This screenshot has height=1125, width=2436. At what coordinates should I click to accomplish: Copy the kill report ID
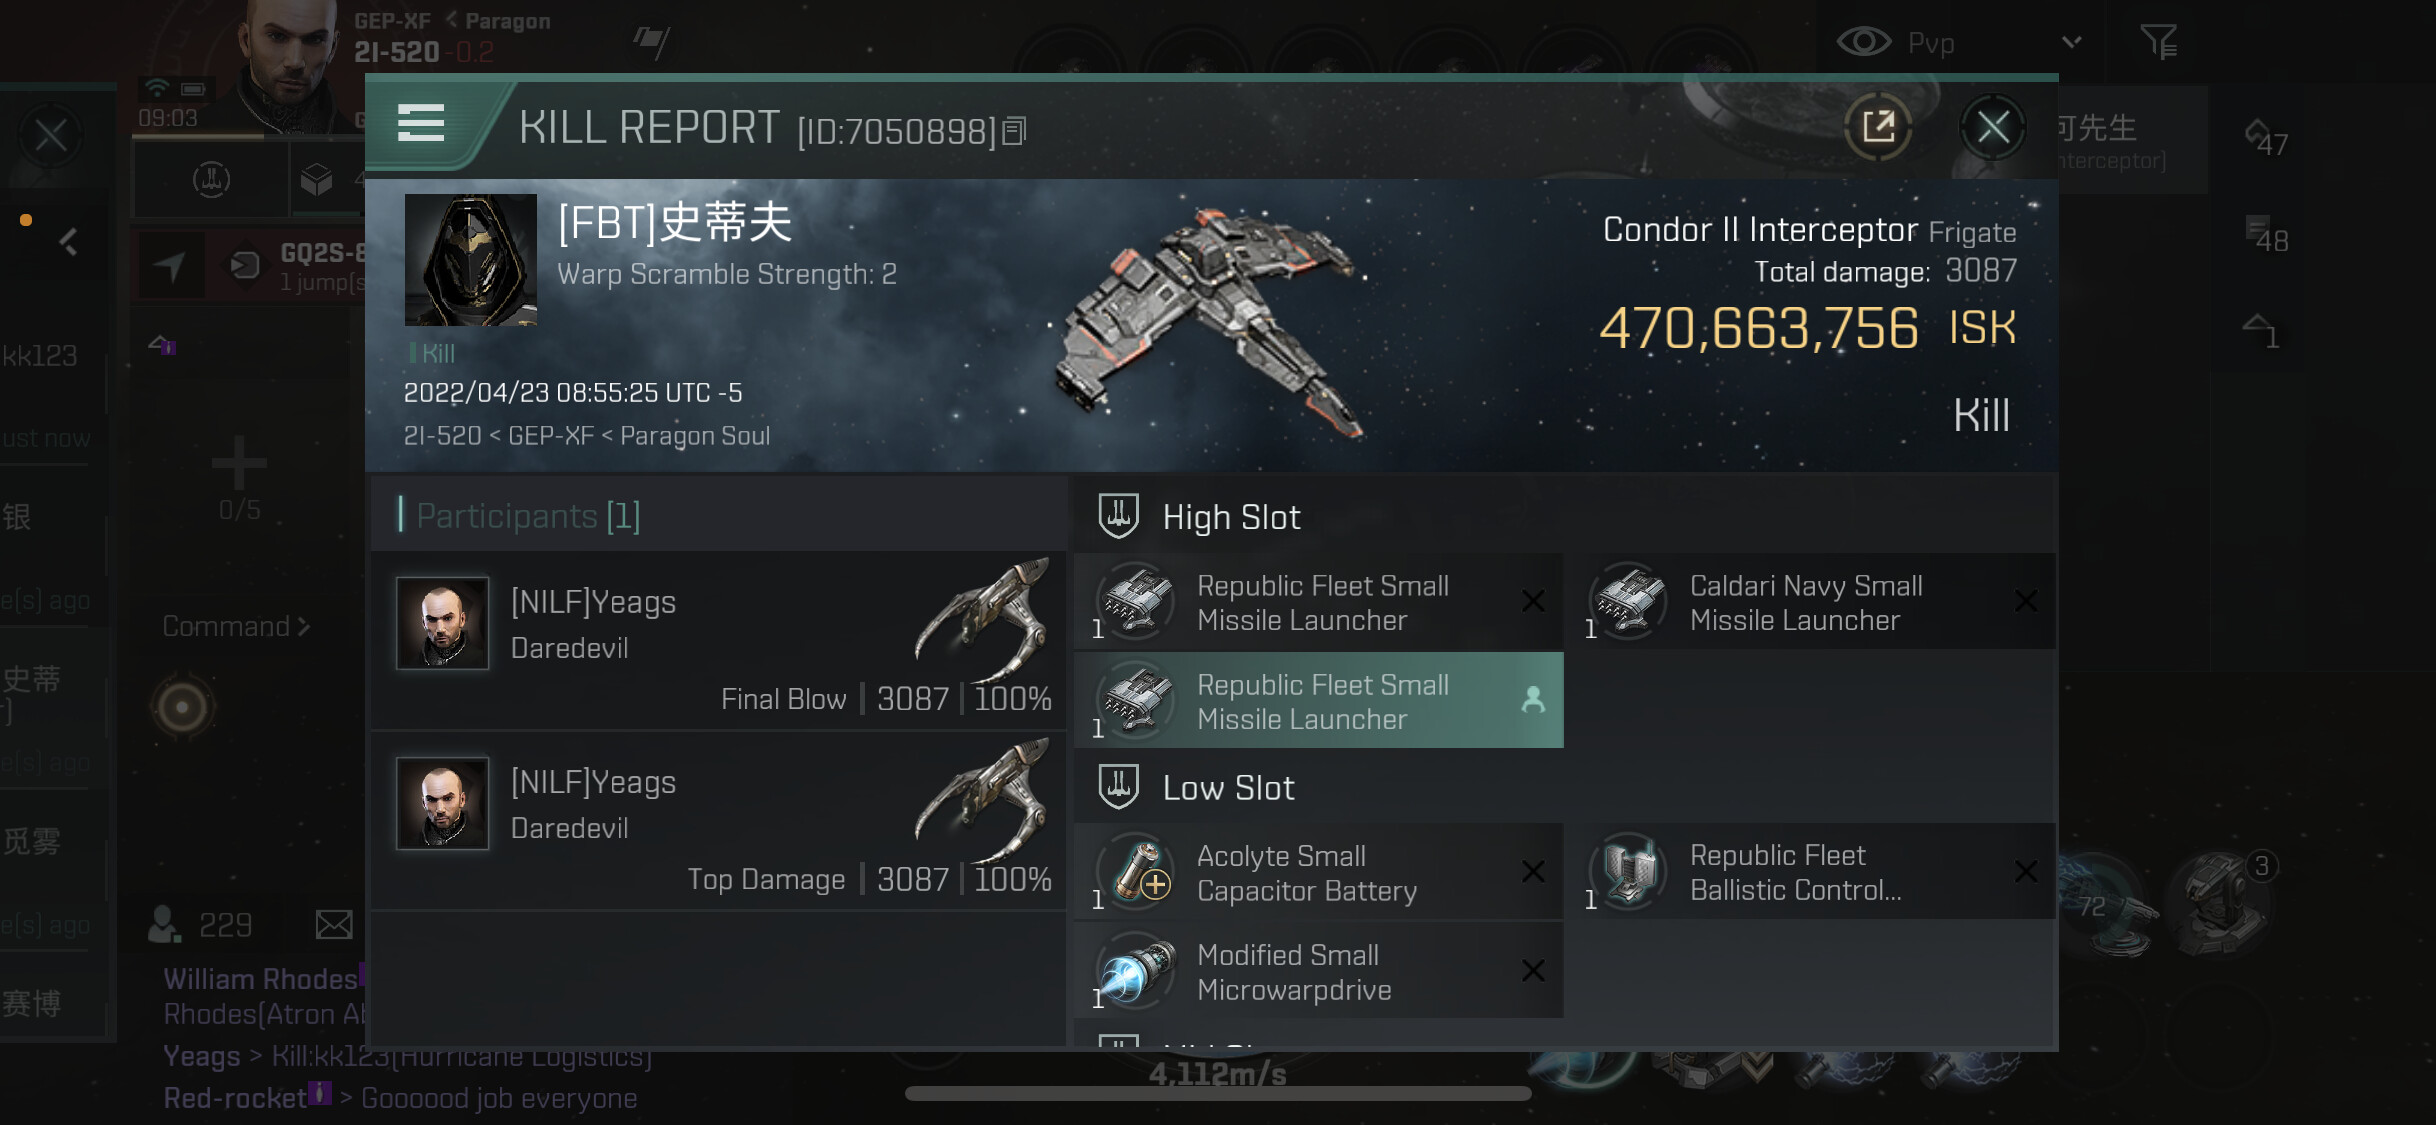[x=1014, y=131]
